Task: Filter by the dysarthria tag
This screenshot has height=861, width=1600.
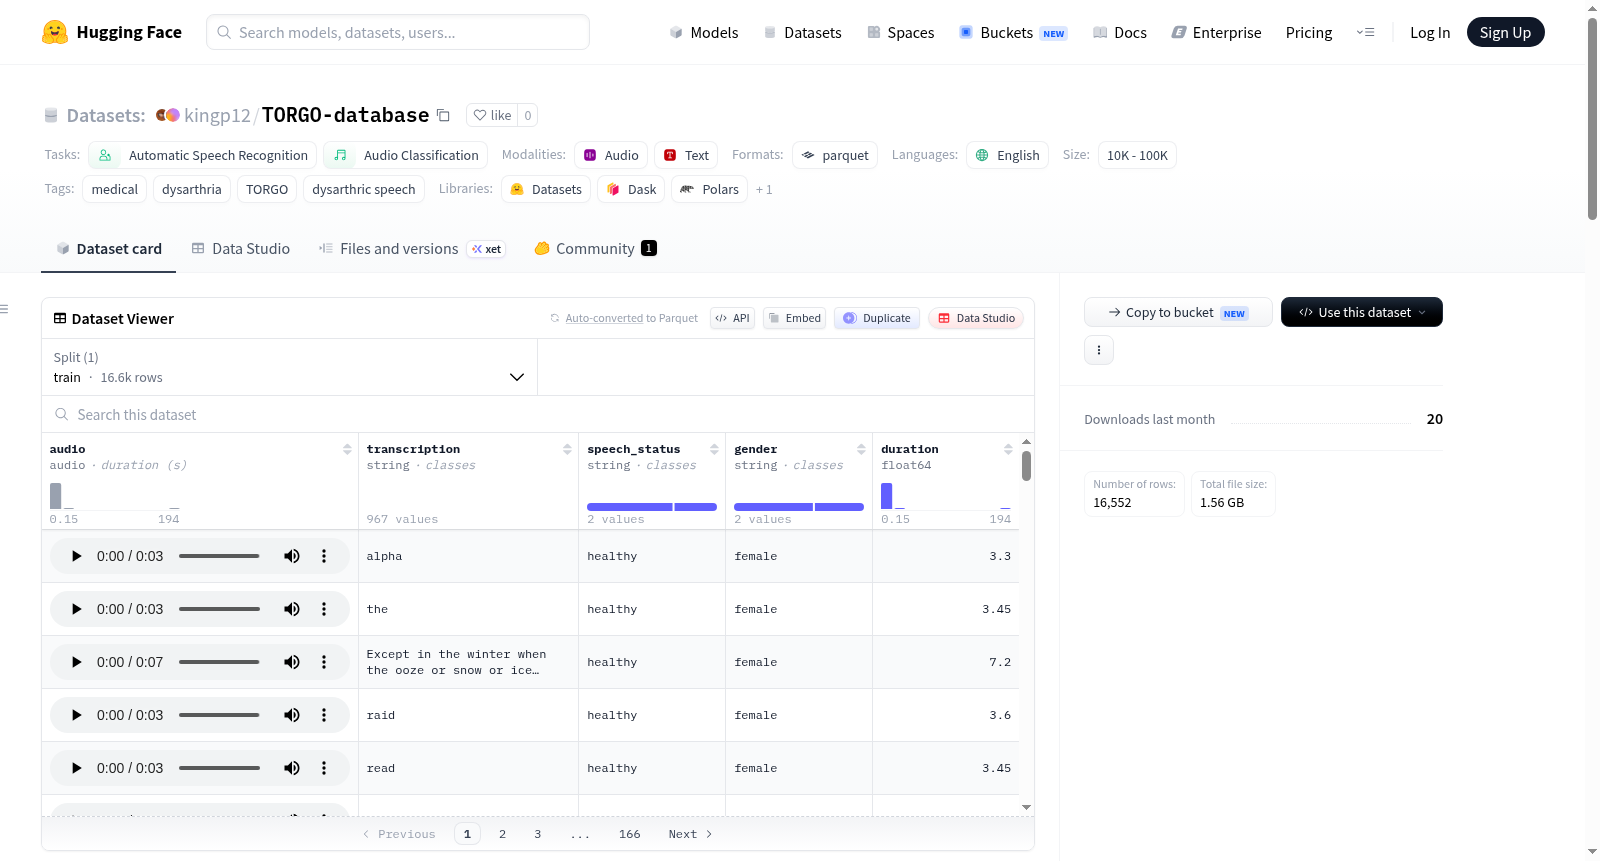Action: [x=192, y=189]
